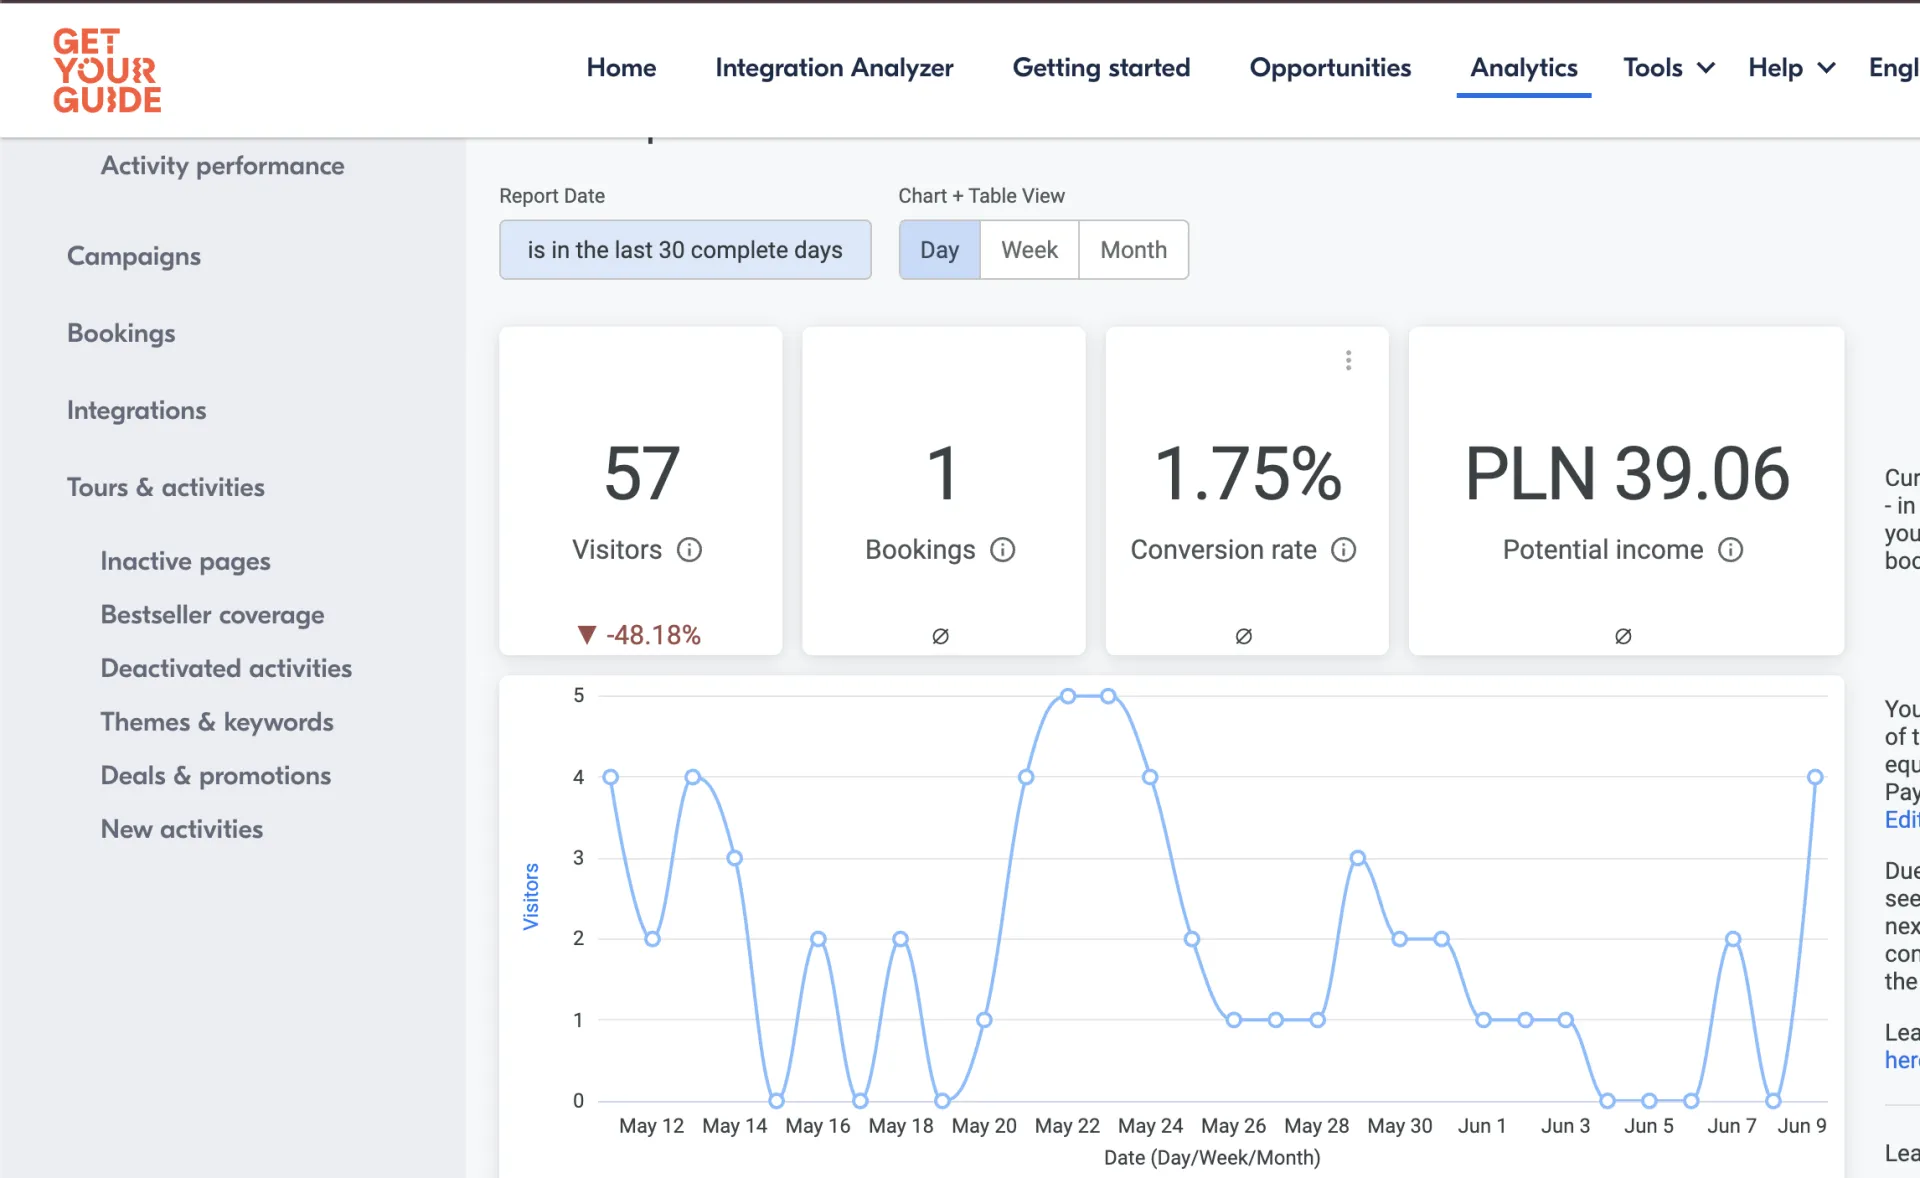The width and height of the screenshot is (1920, 1178).
Task: Click the 1.75% conversion rate value
Action: click(1247, 474)
